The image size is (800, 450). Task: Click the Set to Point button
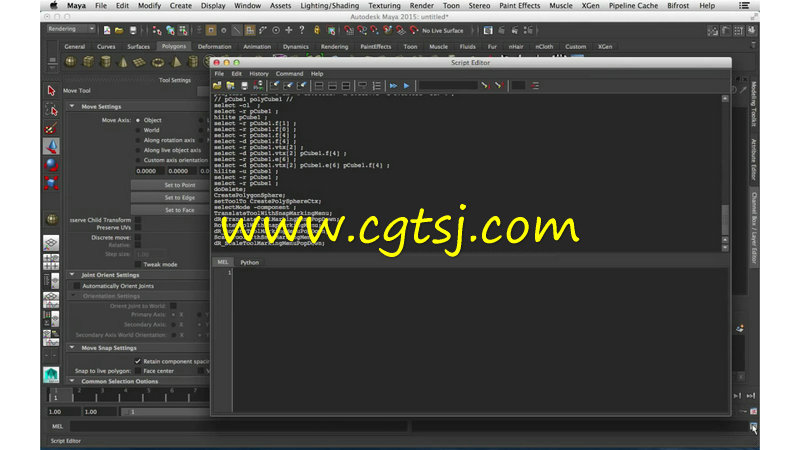click(x=170, y=185)
